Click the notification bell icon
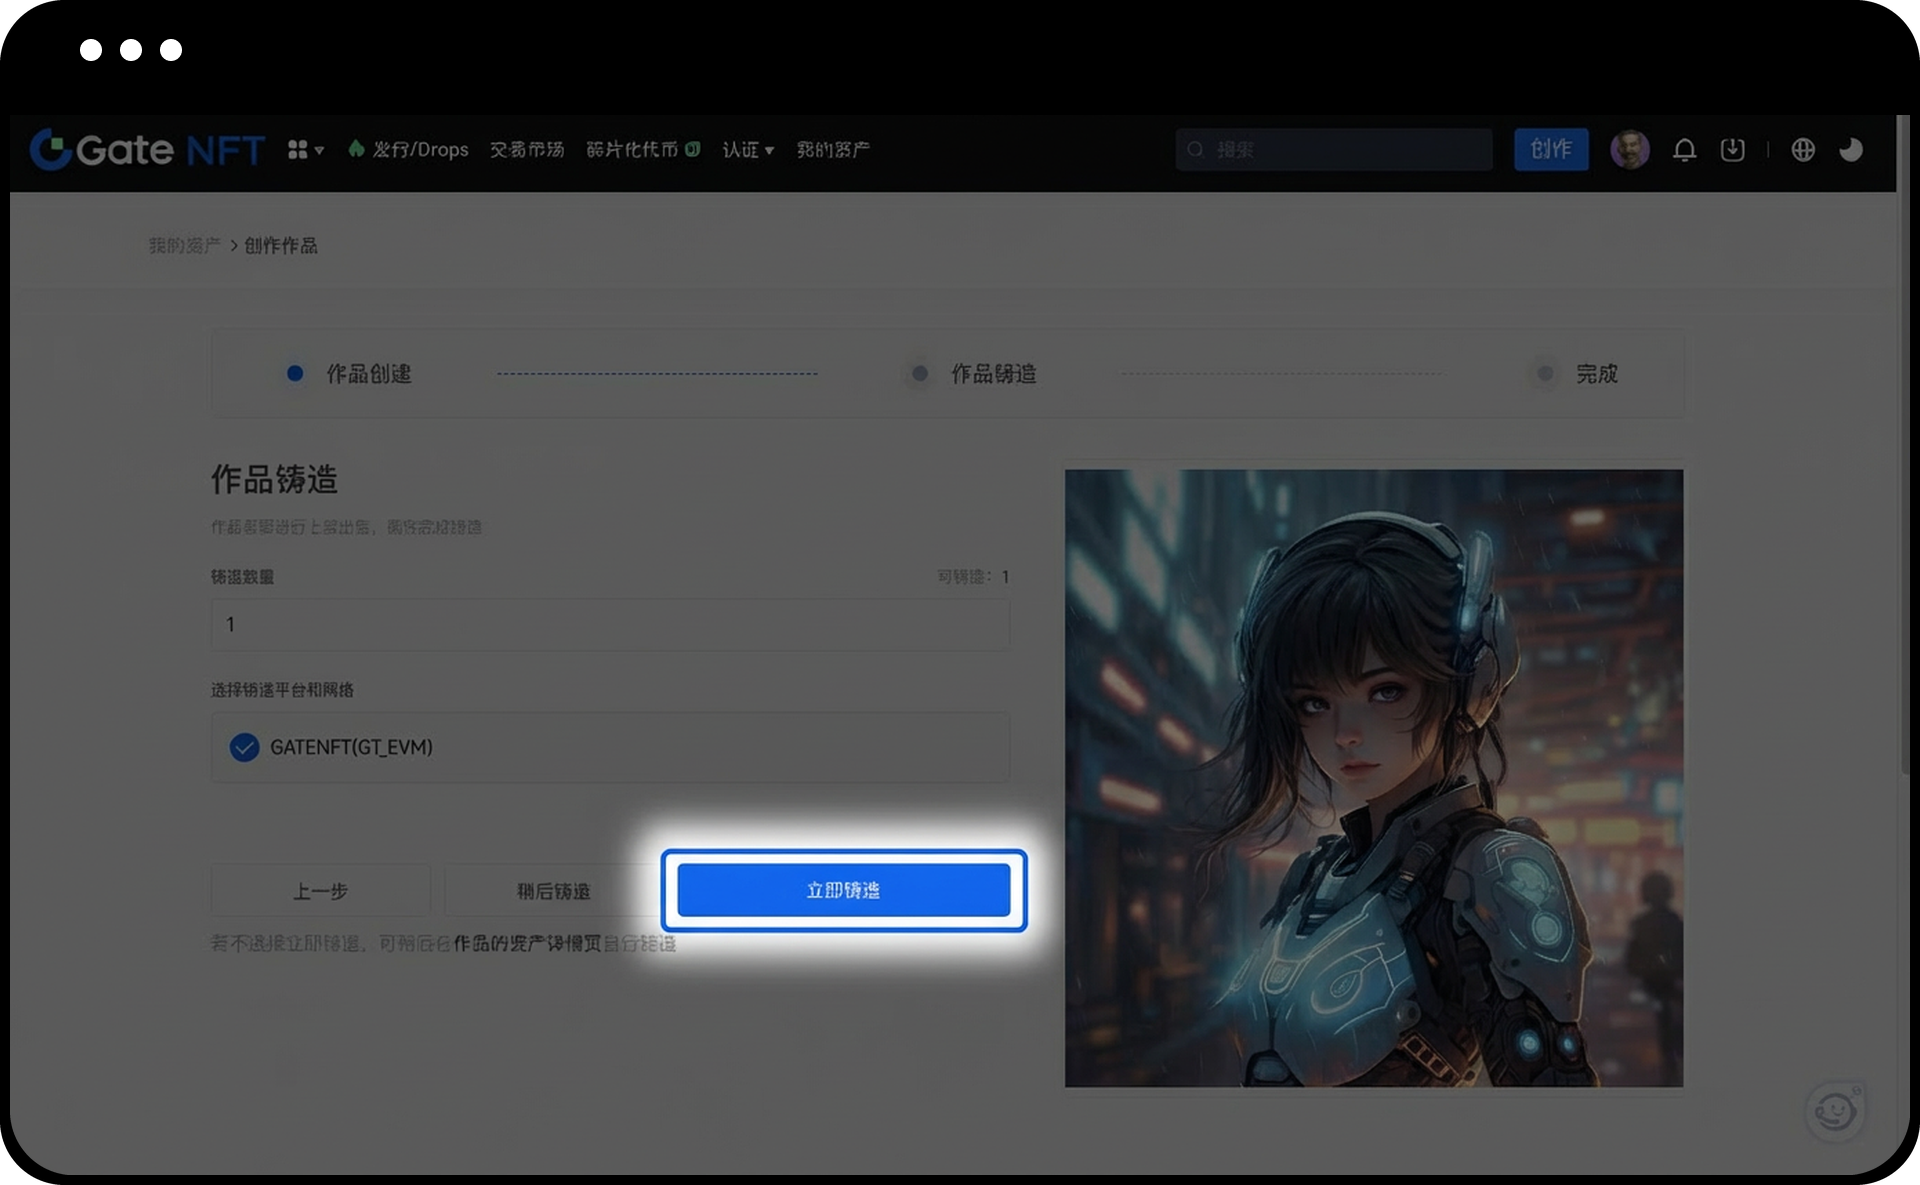Viewport: 1920px width, 1185px height. (x=1684, y=150)
